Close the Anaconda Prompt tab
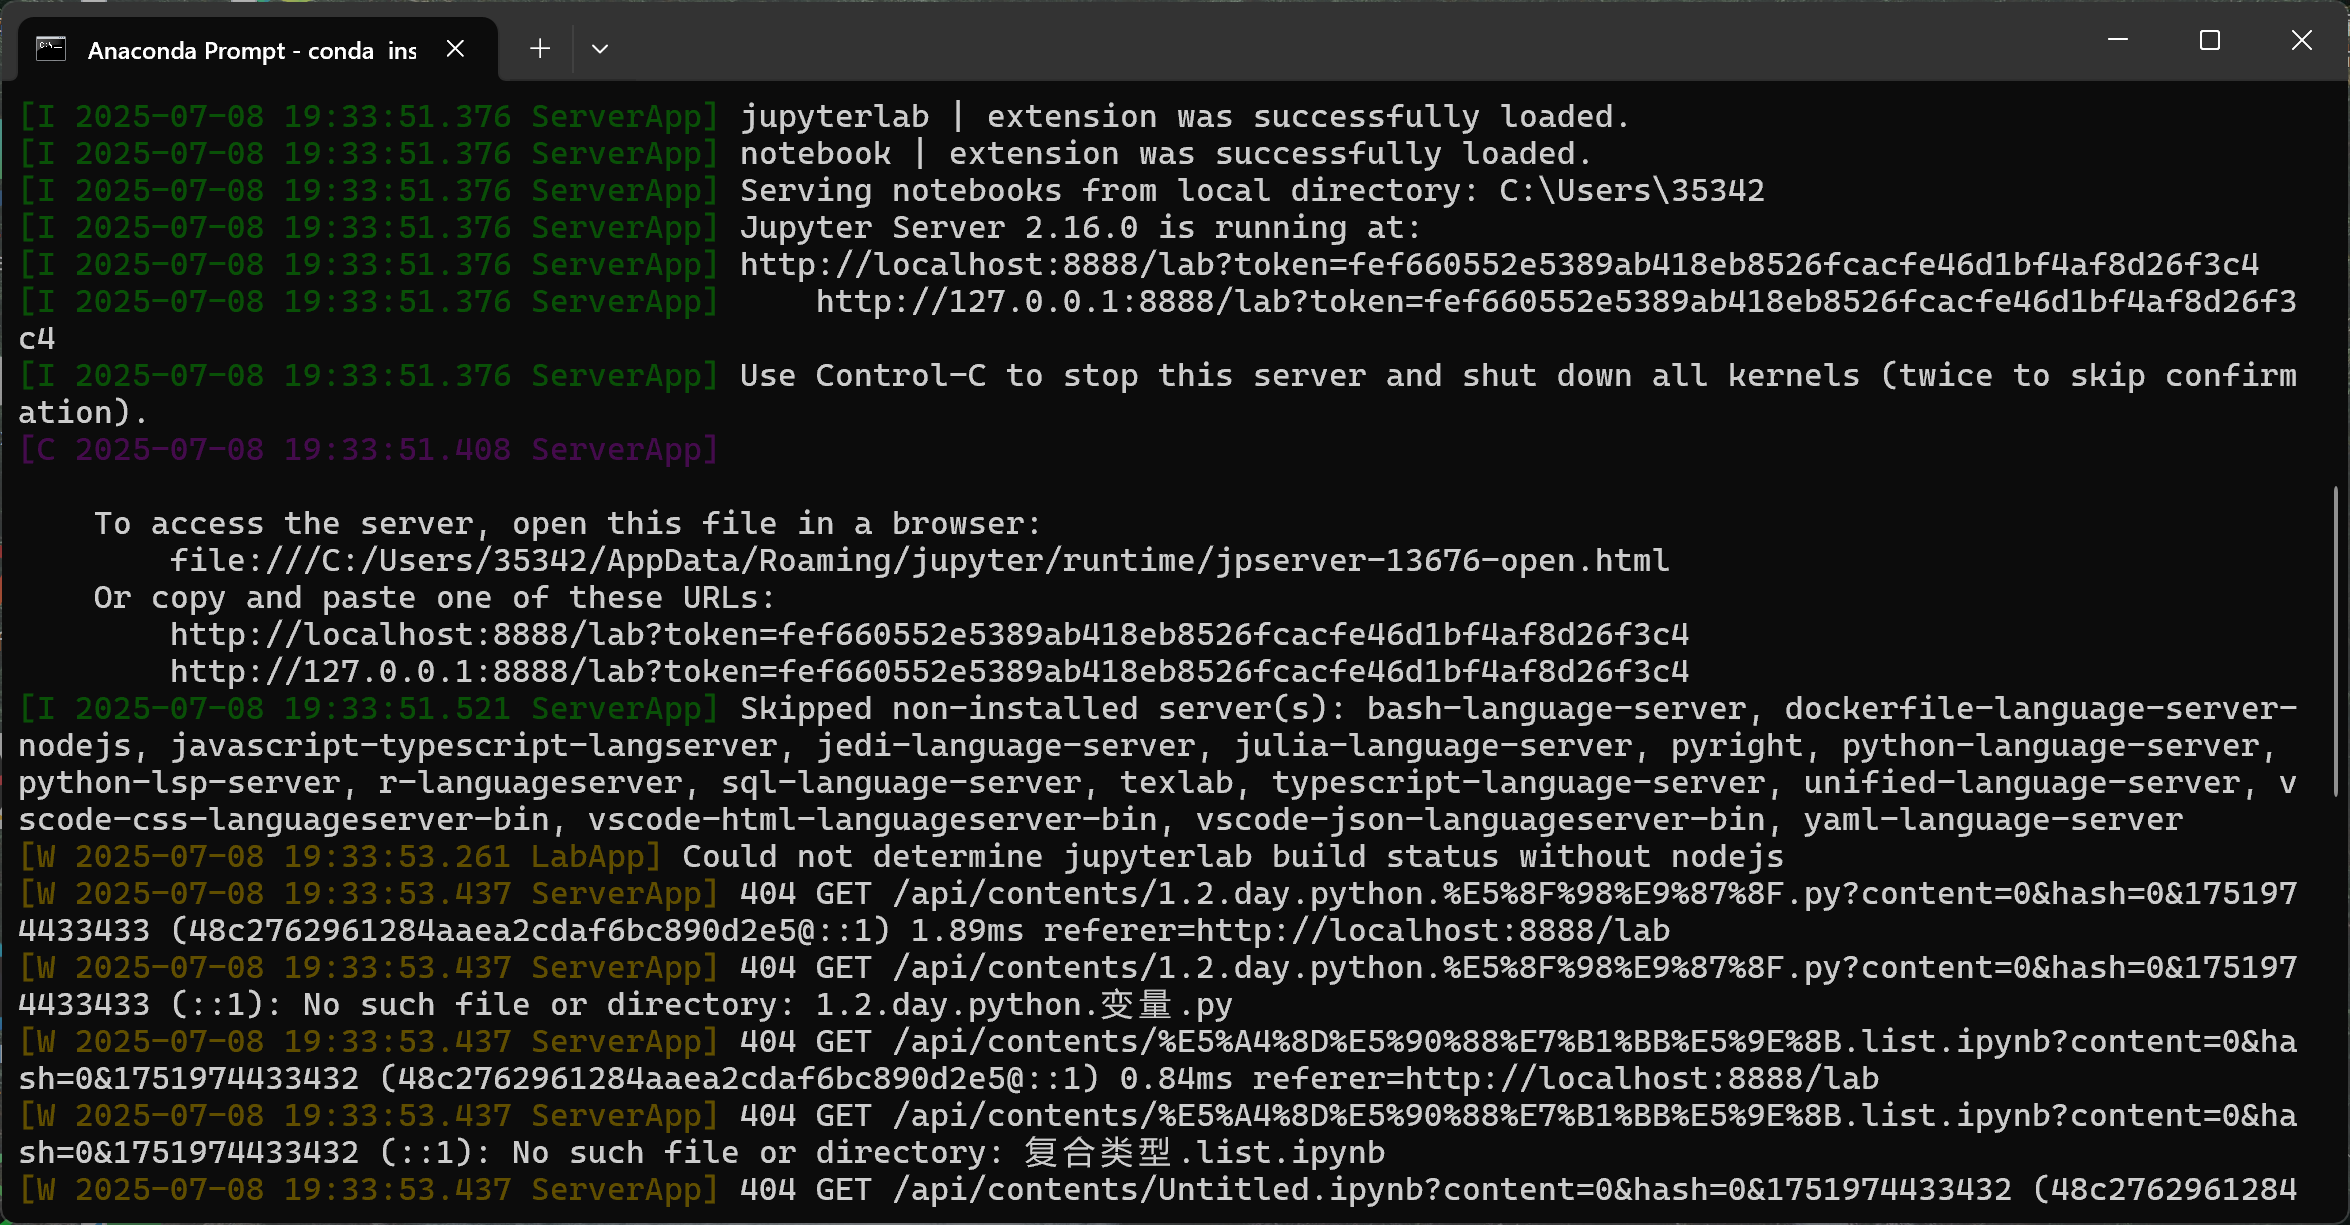The image size is (2350, 1225). (456, 48)
